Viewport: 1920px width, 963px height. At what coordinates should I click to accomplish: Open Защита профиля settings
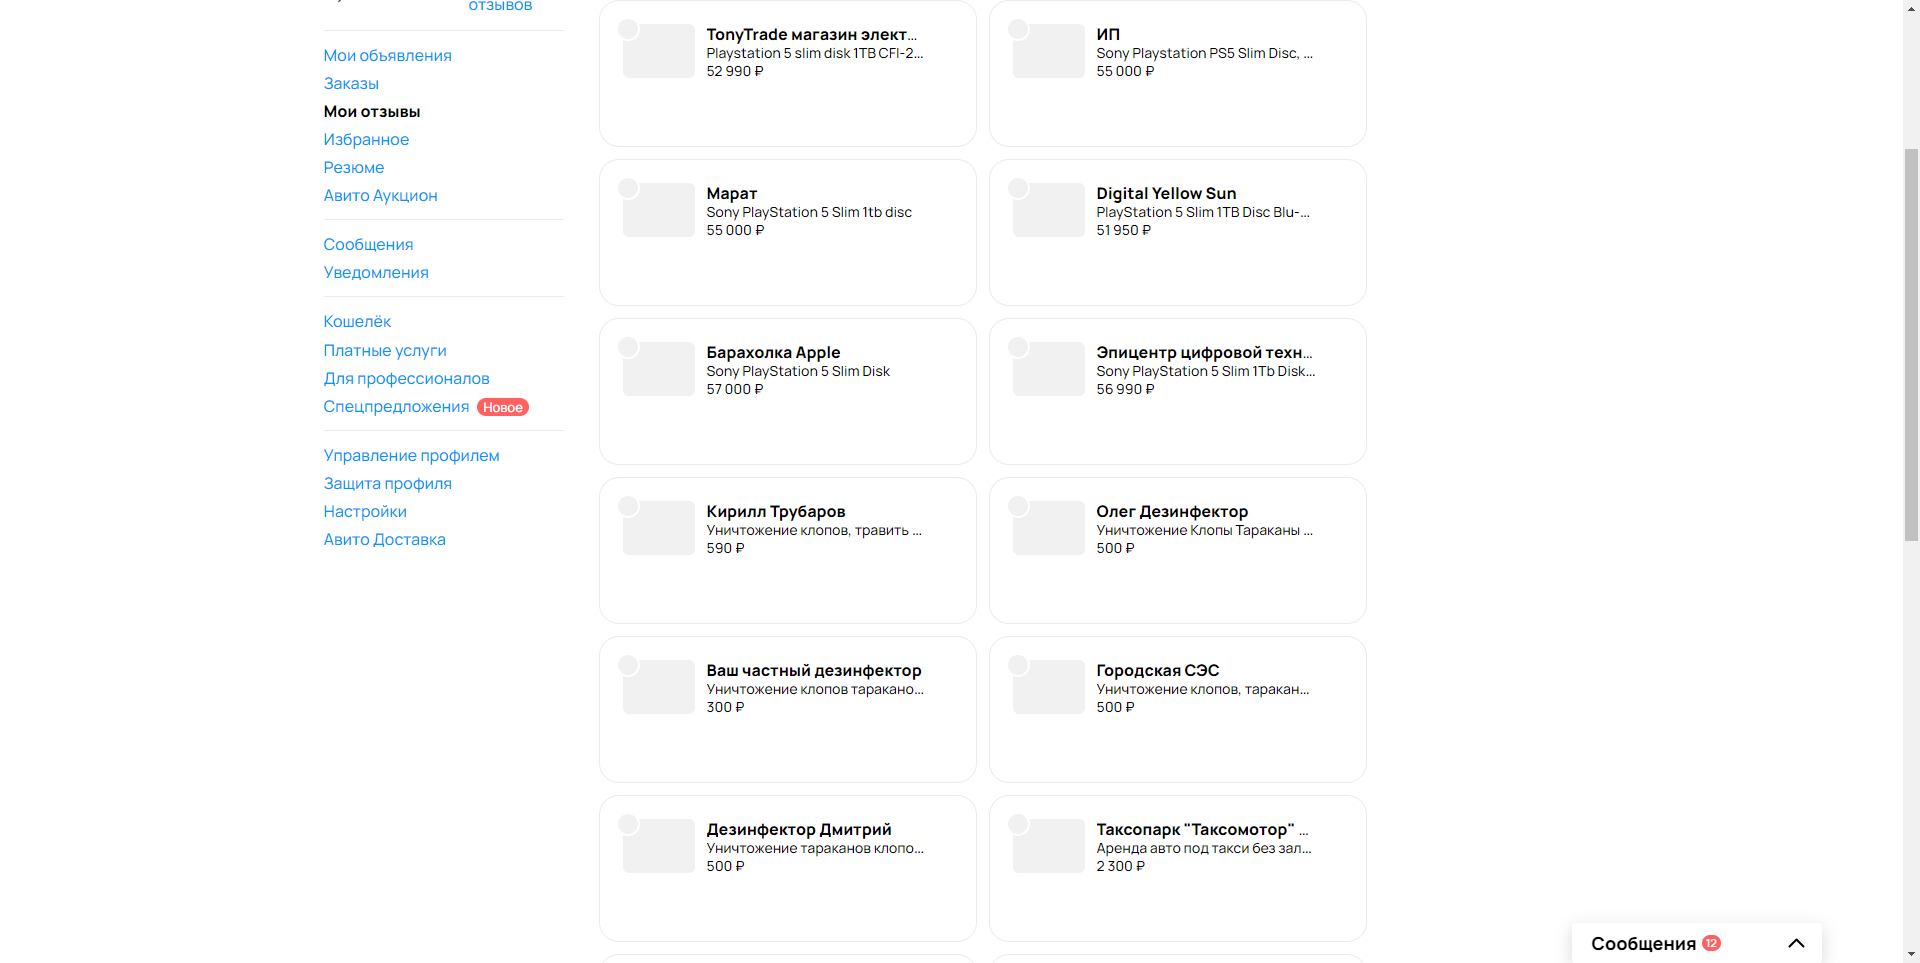pos(387,484)
